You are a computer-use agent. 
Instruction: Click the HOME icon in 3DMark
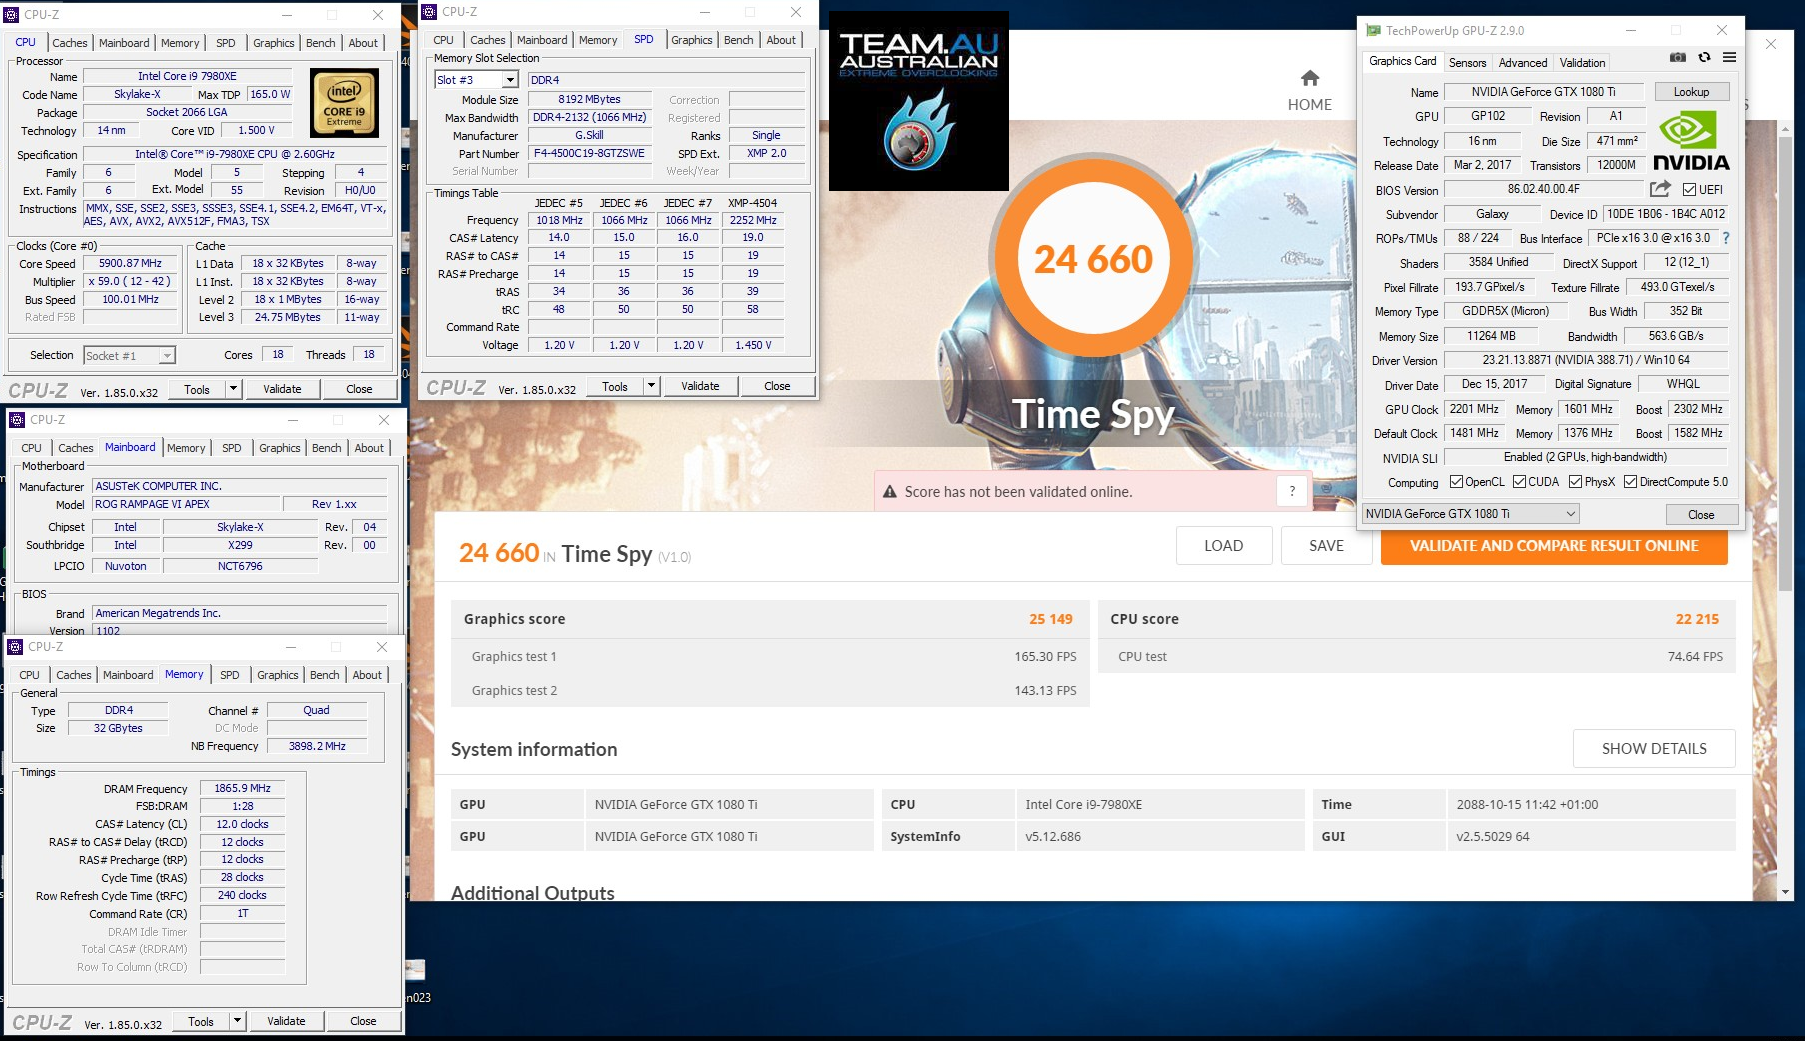pos(1310,78)
